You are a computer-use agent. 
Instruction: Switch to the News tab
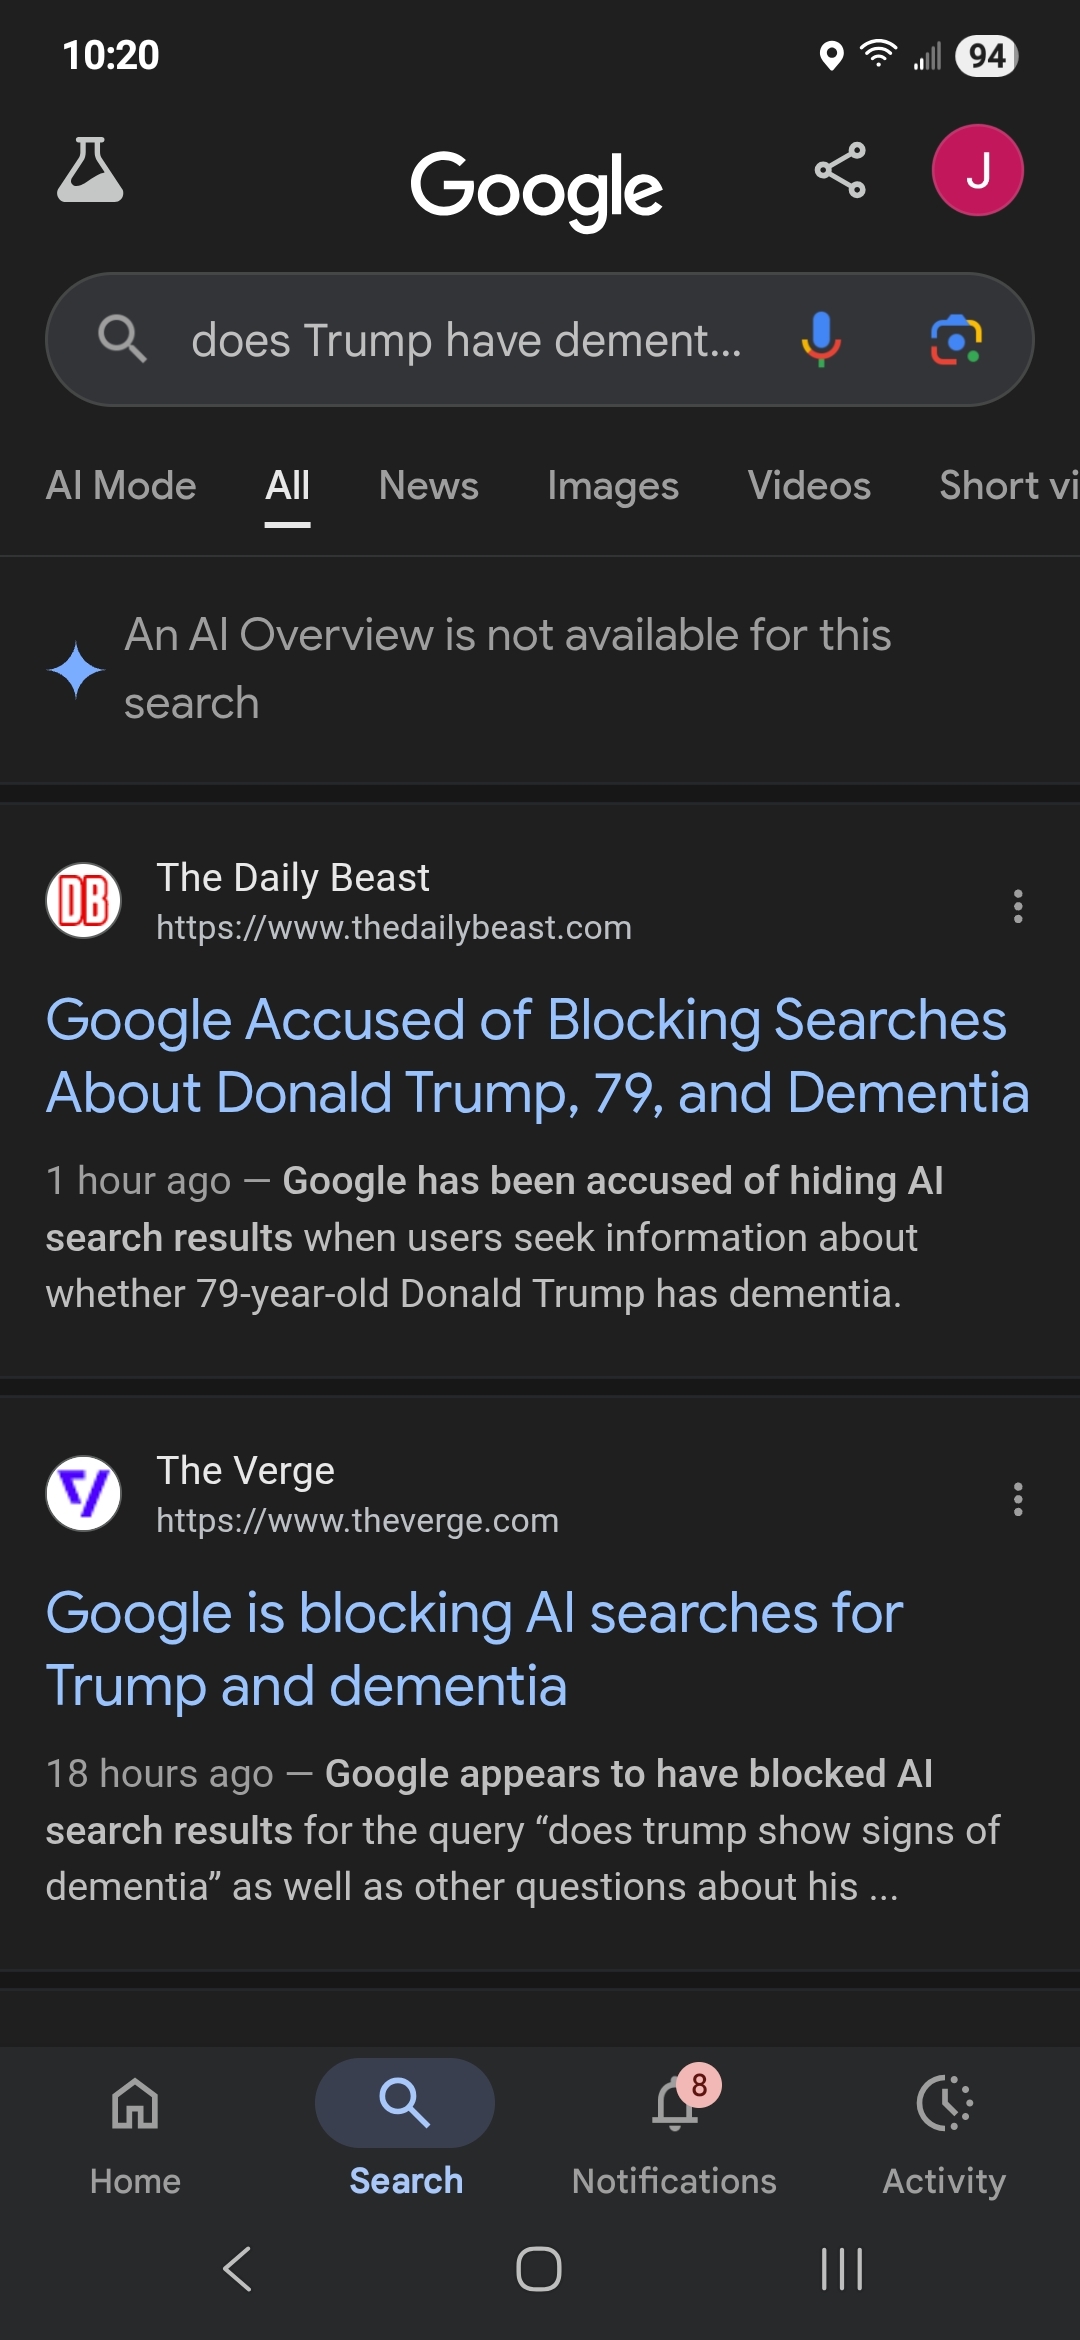(428, 486)
